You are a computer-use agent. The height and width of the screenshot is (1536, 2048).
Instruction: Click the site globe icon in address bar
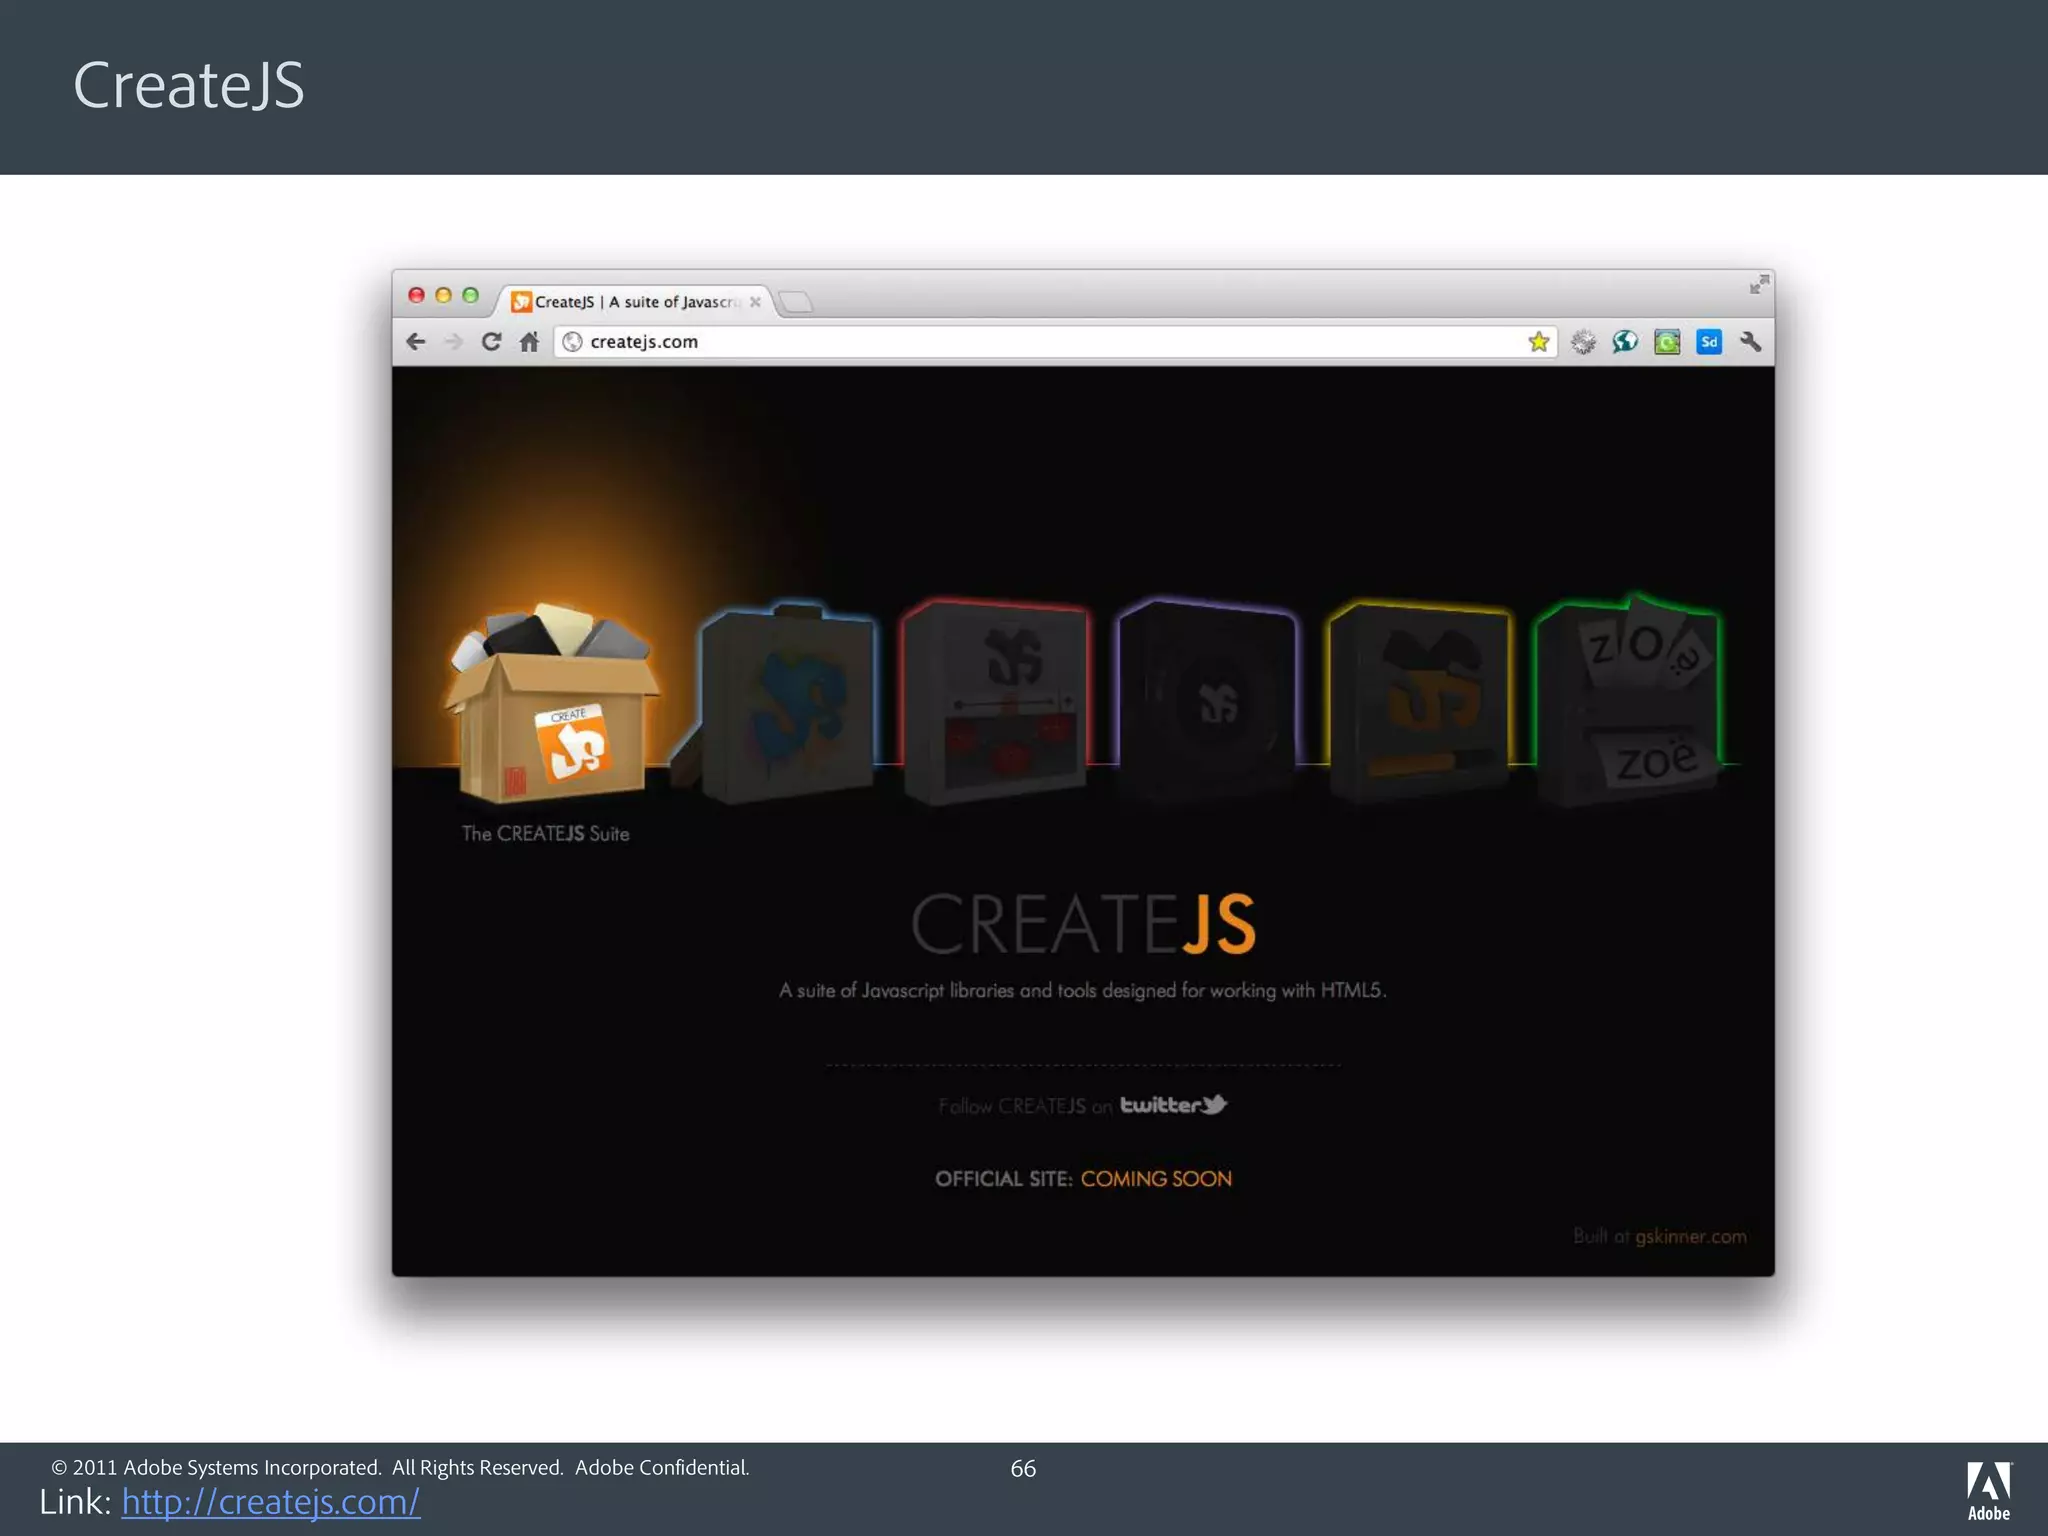(572, 342)
